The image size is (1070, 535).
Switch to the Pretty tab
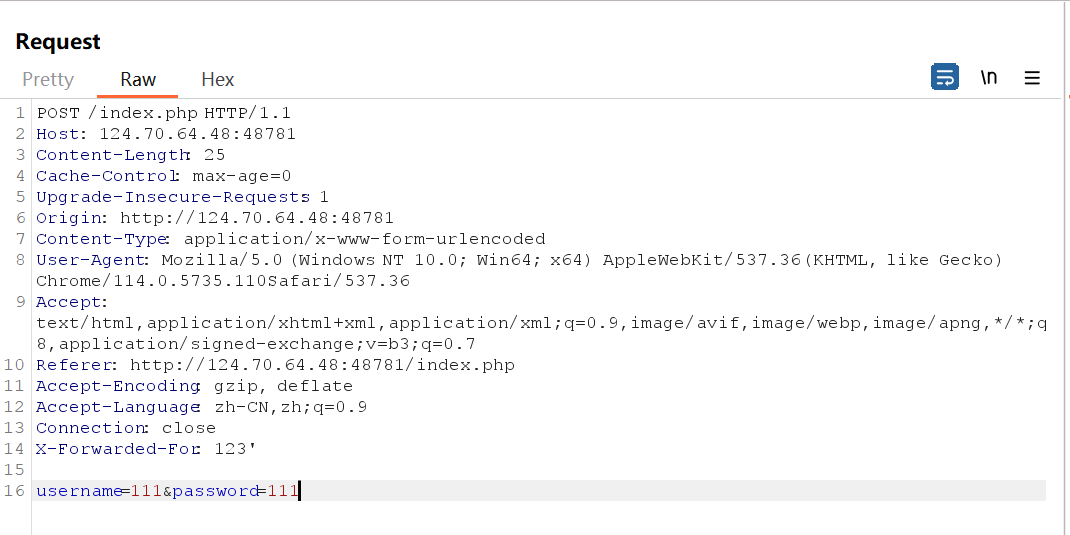click(x=48, y=79)
